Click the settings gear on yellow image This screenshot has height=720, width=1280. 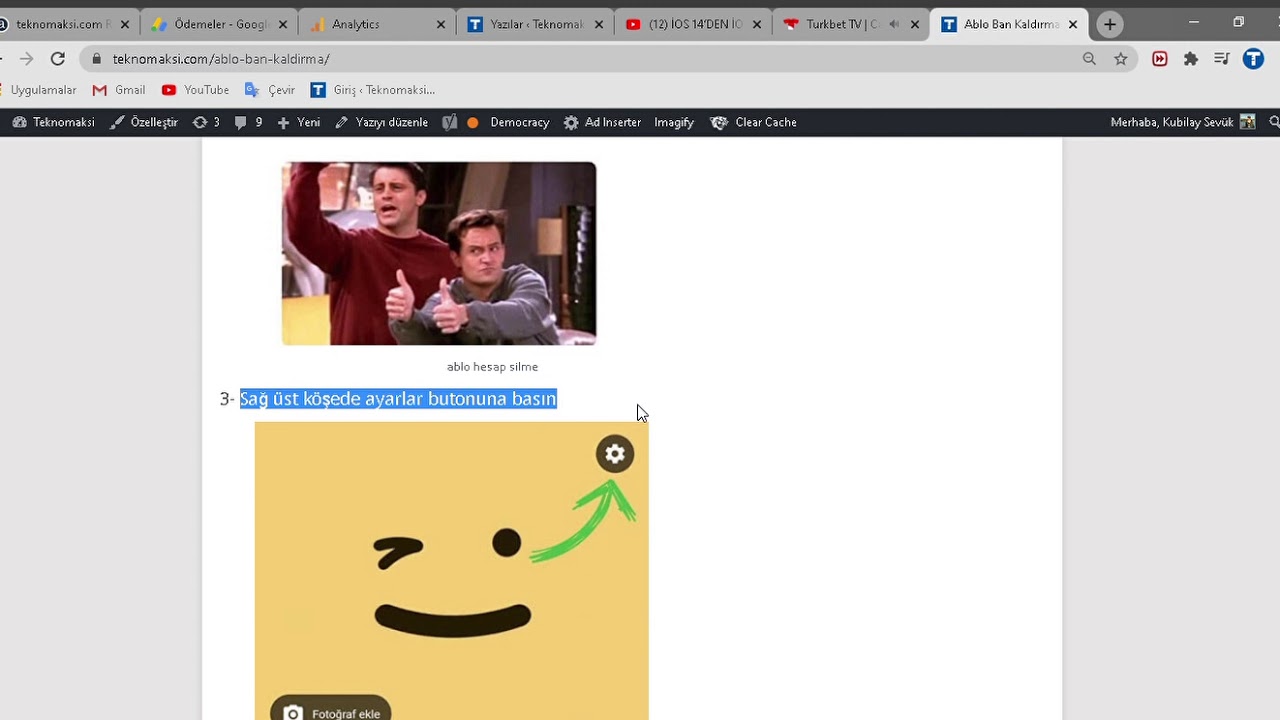[x=615, y=454]
